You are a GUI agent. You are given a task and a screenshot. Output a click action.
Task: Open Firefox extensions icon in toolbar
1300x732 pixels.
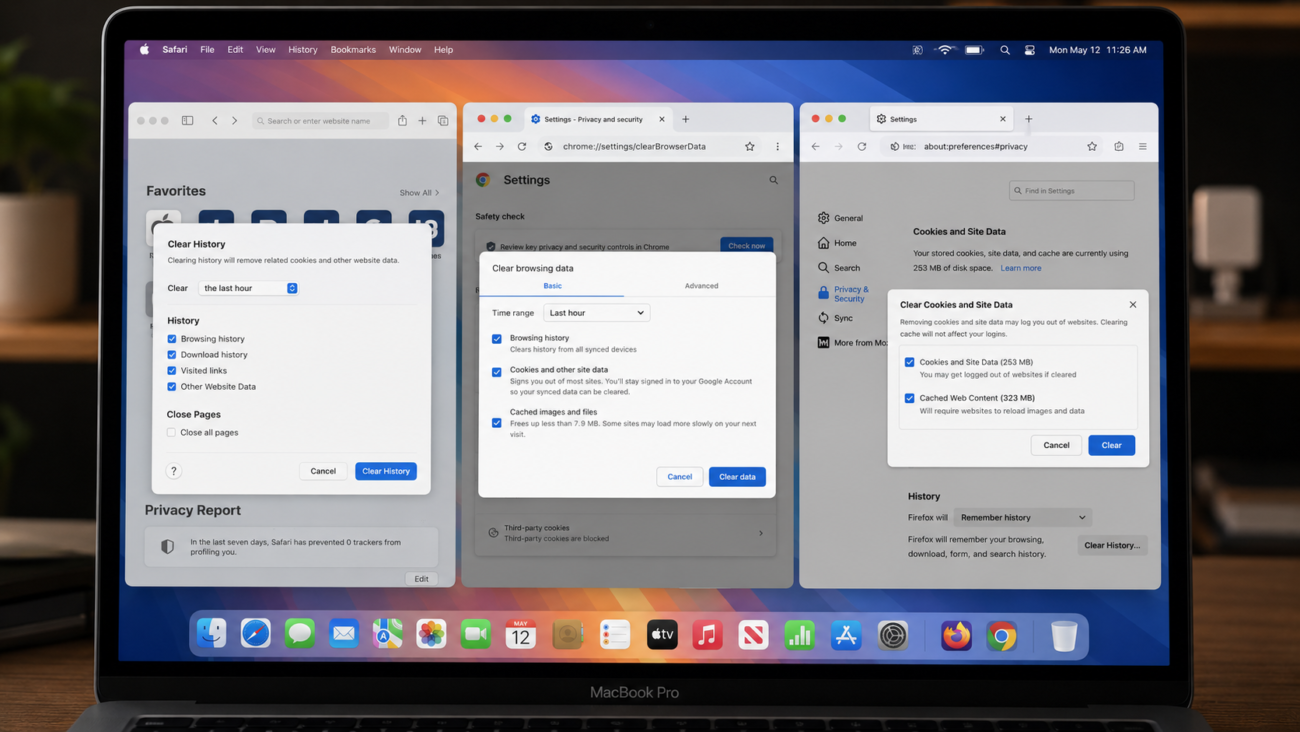tap(1119, 146)
